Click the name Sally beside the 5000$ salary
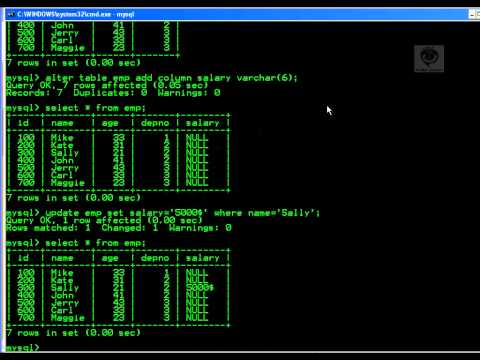 pos(65,288)
